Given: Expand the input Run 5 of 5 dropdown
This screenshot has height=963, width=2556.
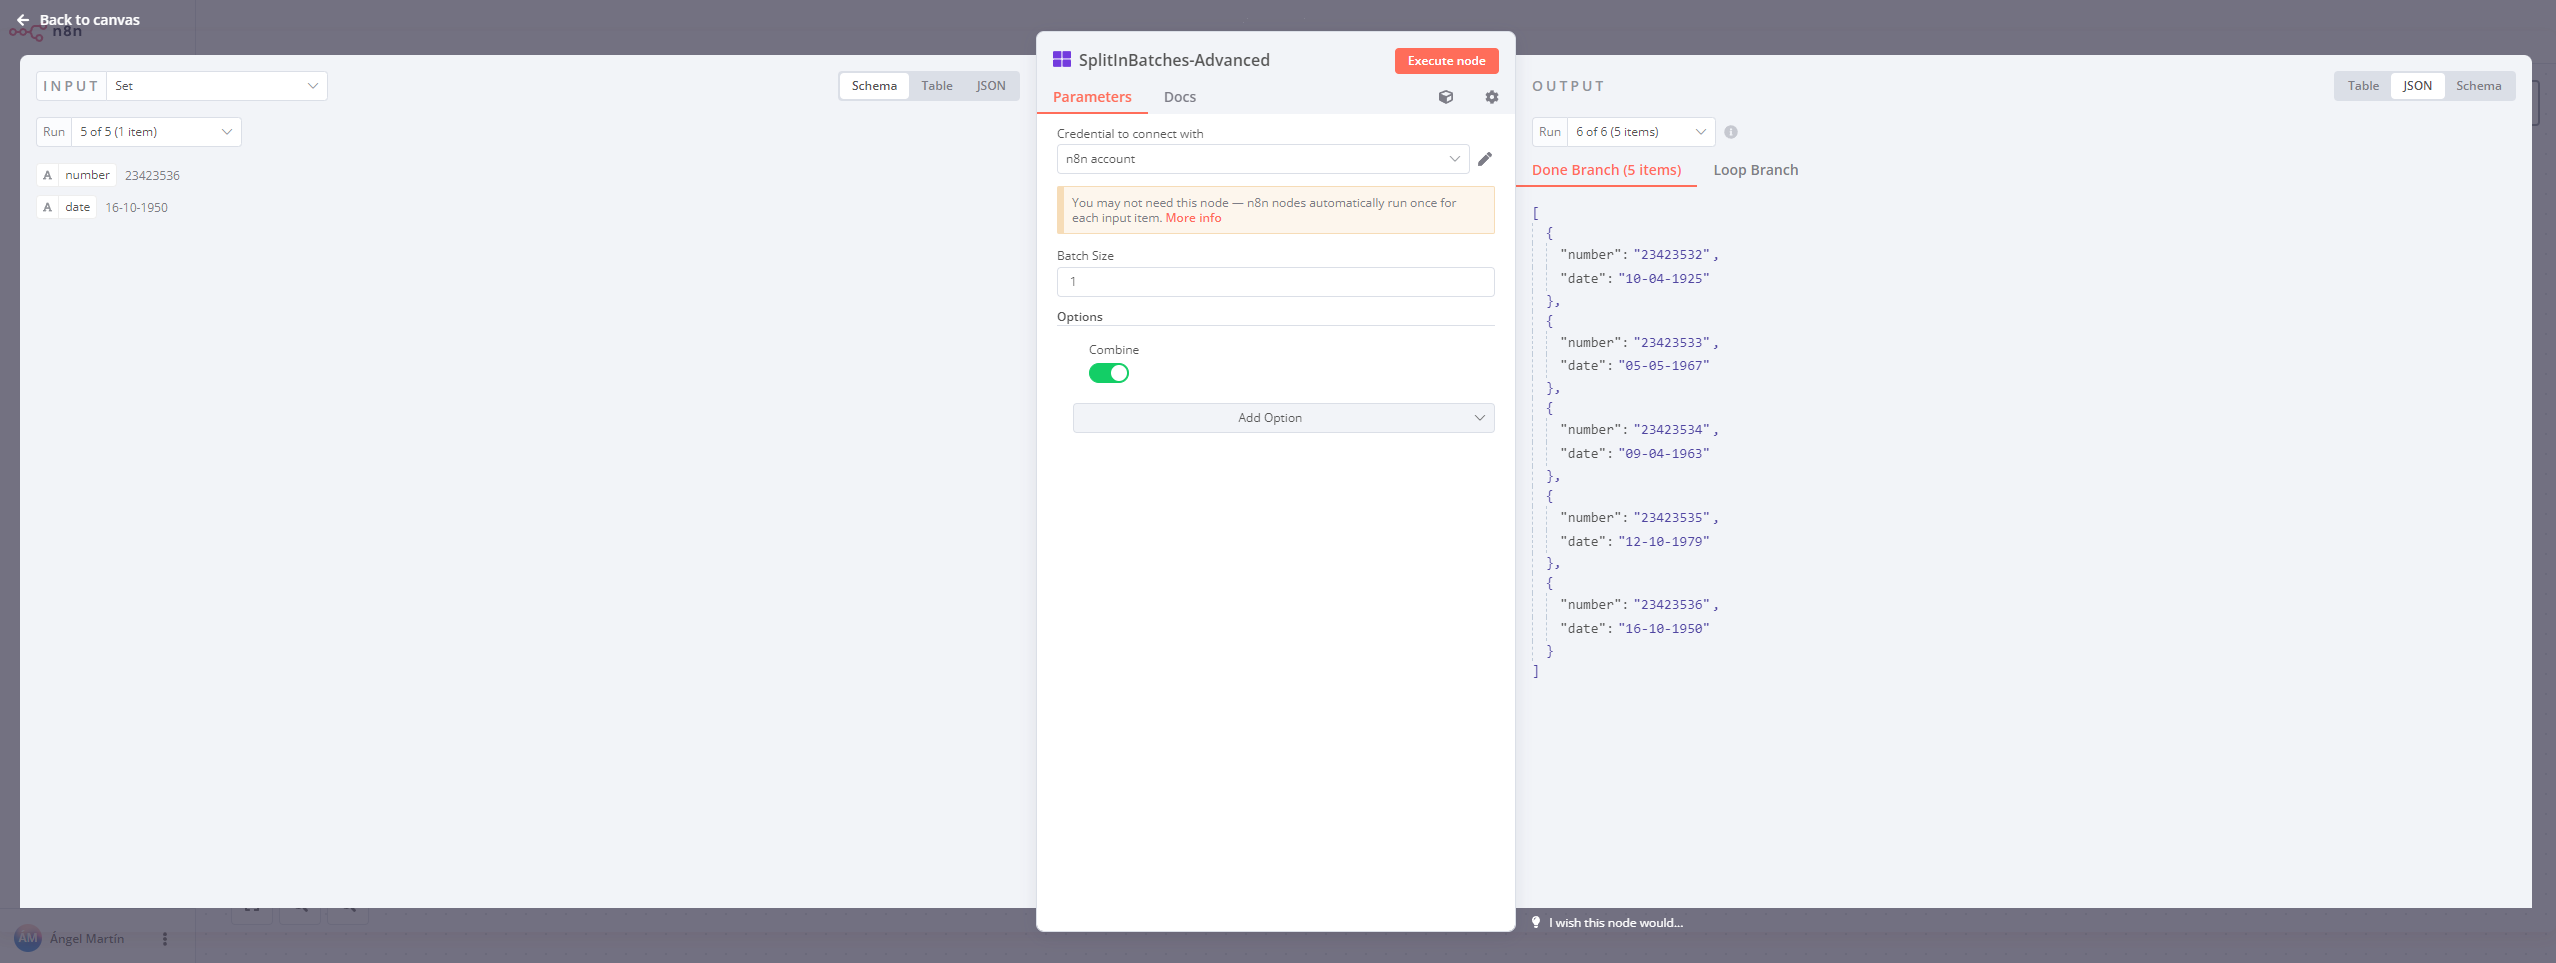Looking at the screenshot, I should pyautogui.click(x=156, y=132).
